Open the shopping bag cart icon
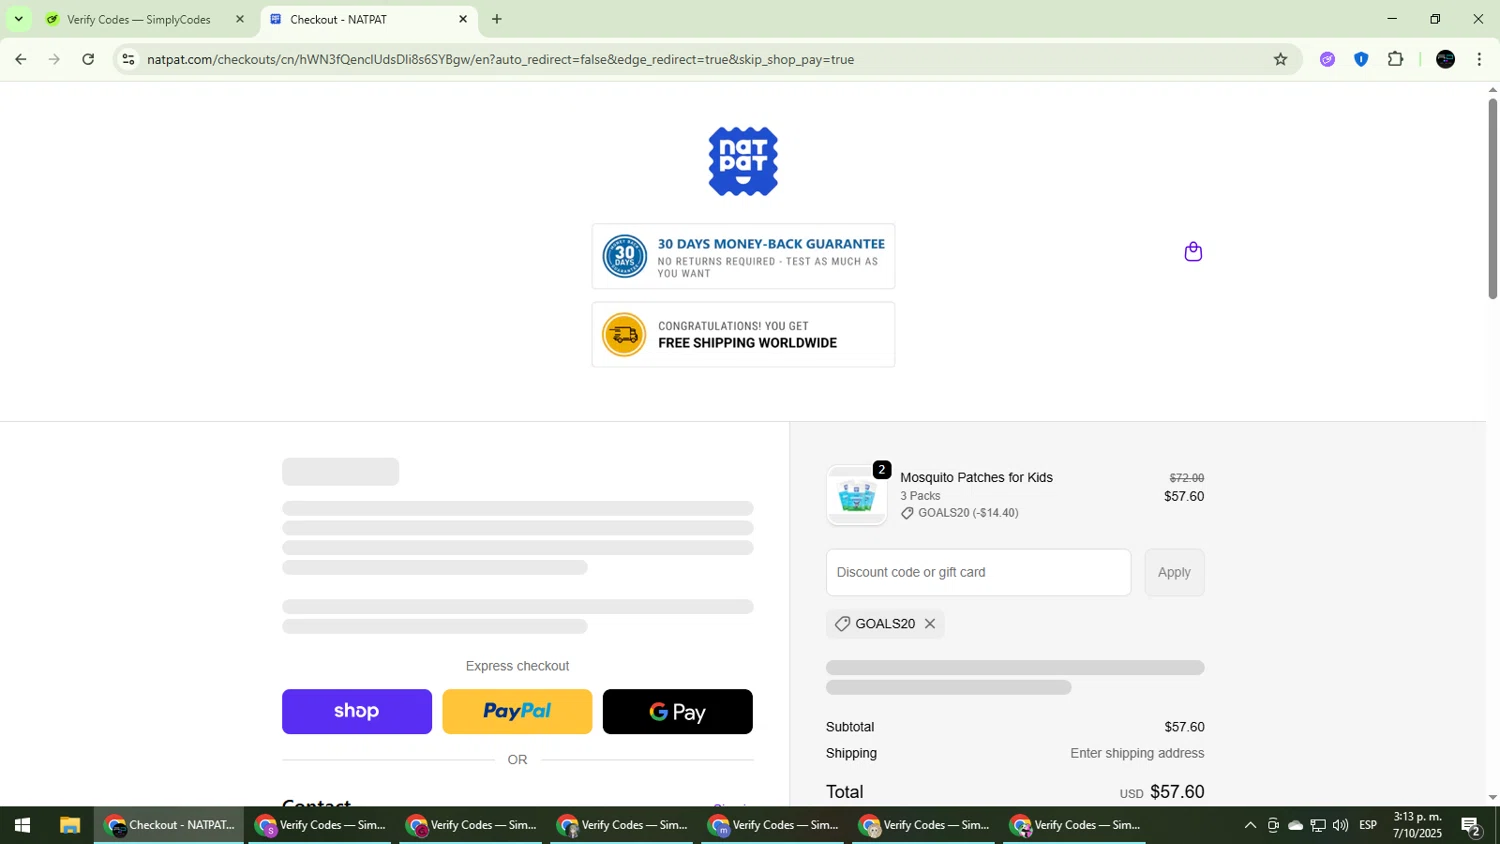 click(x=1193, y=252)
